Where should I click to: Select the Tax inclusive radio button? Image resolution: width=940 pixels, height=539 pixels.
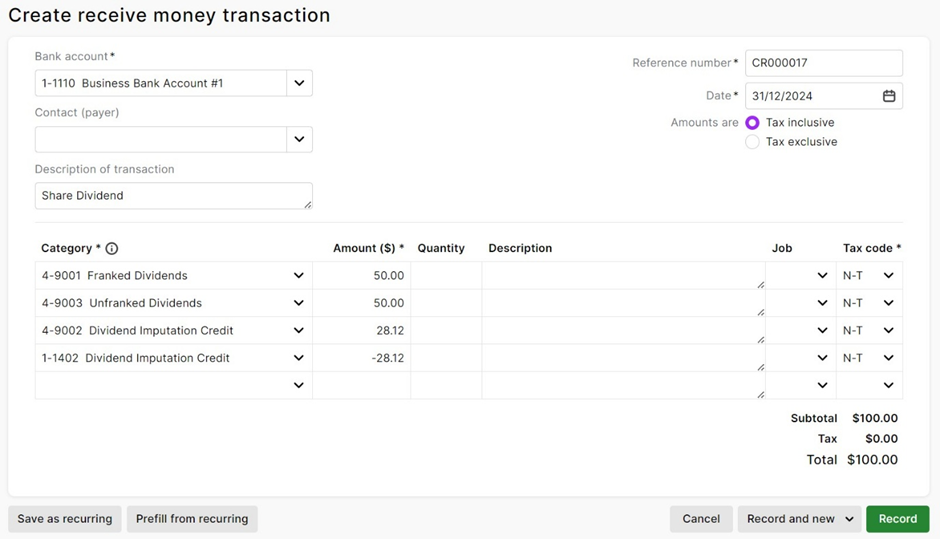(752, 123)
